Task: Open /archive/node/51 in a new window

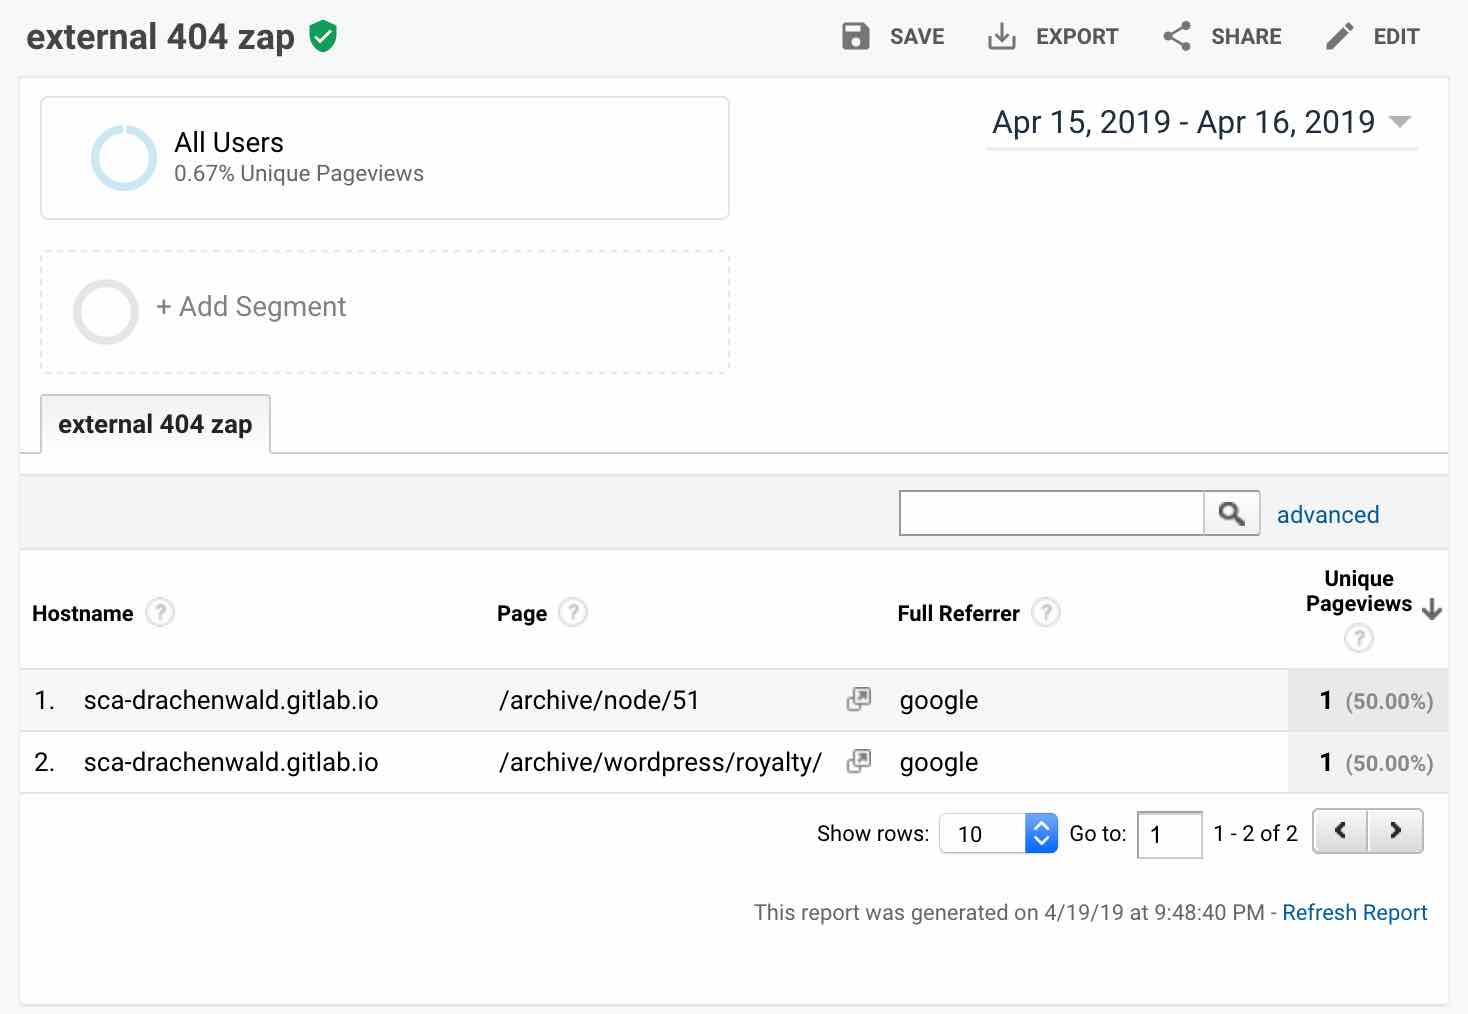Action: pyautogui.click(x=857, y=700)
